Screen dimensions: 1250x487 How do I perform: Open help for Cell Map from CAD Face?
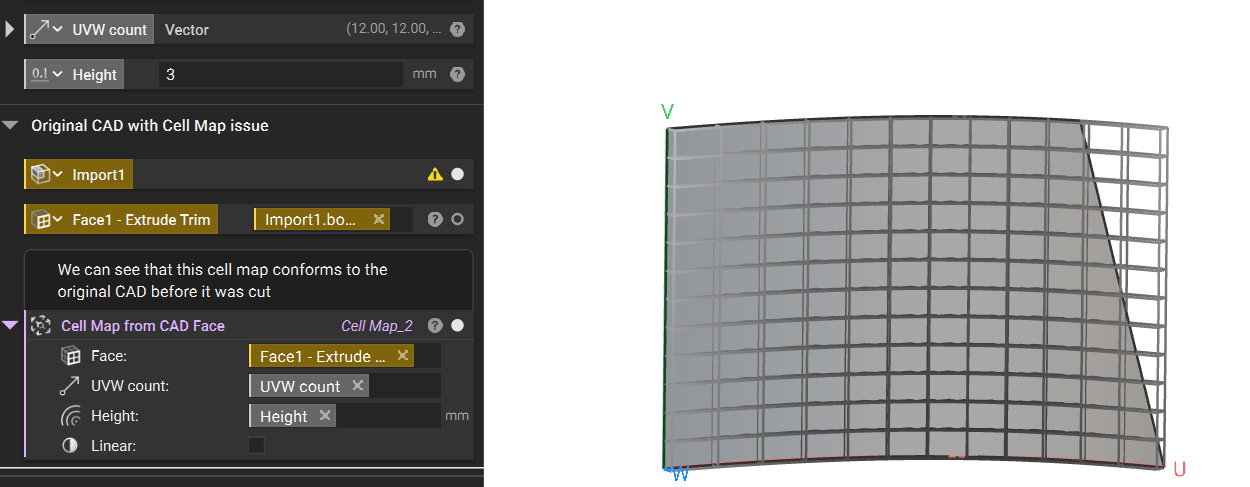pos(435,325)
